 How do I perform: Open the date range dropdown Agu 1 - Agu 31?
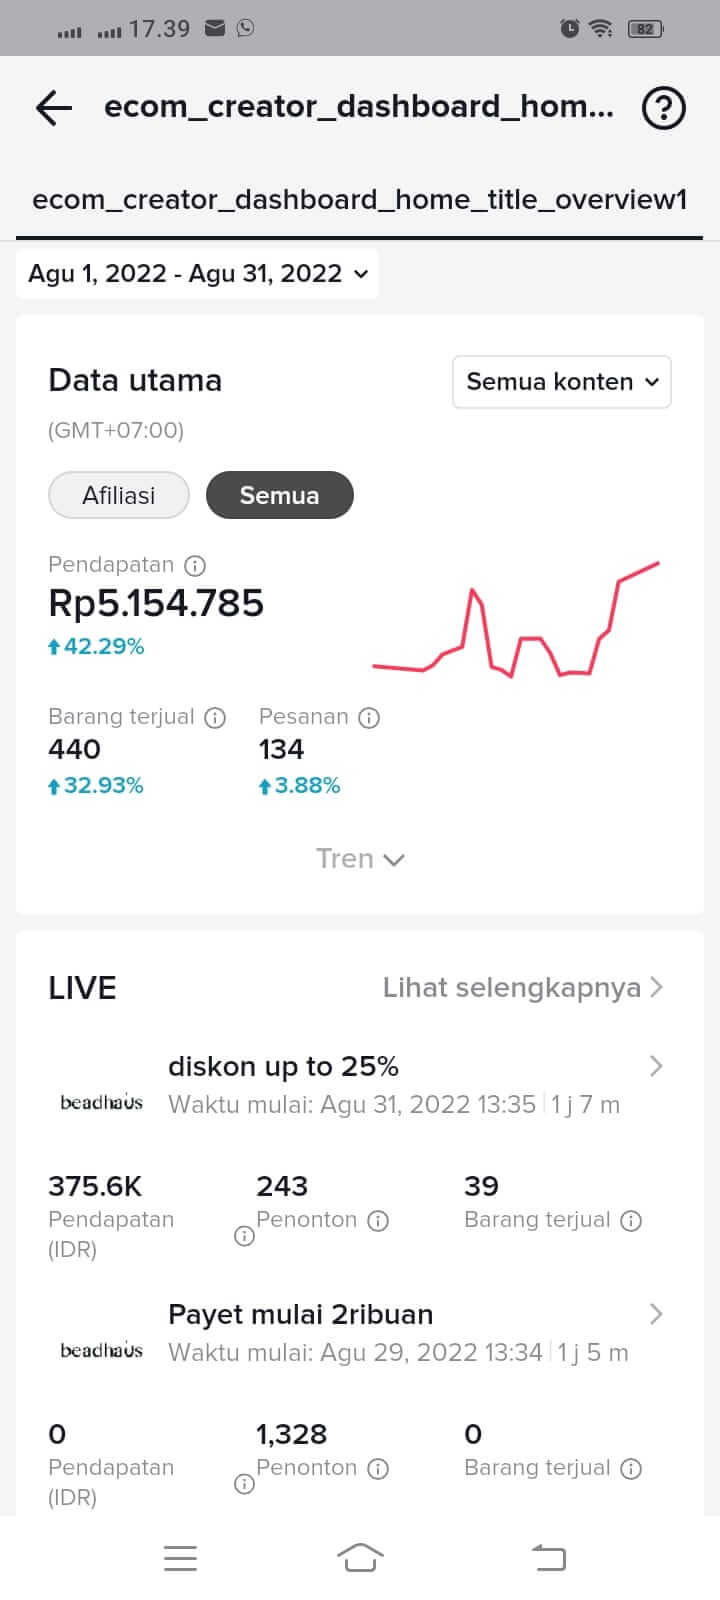198,274
